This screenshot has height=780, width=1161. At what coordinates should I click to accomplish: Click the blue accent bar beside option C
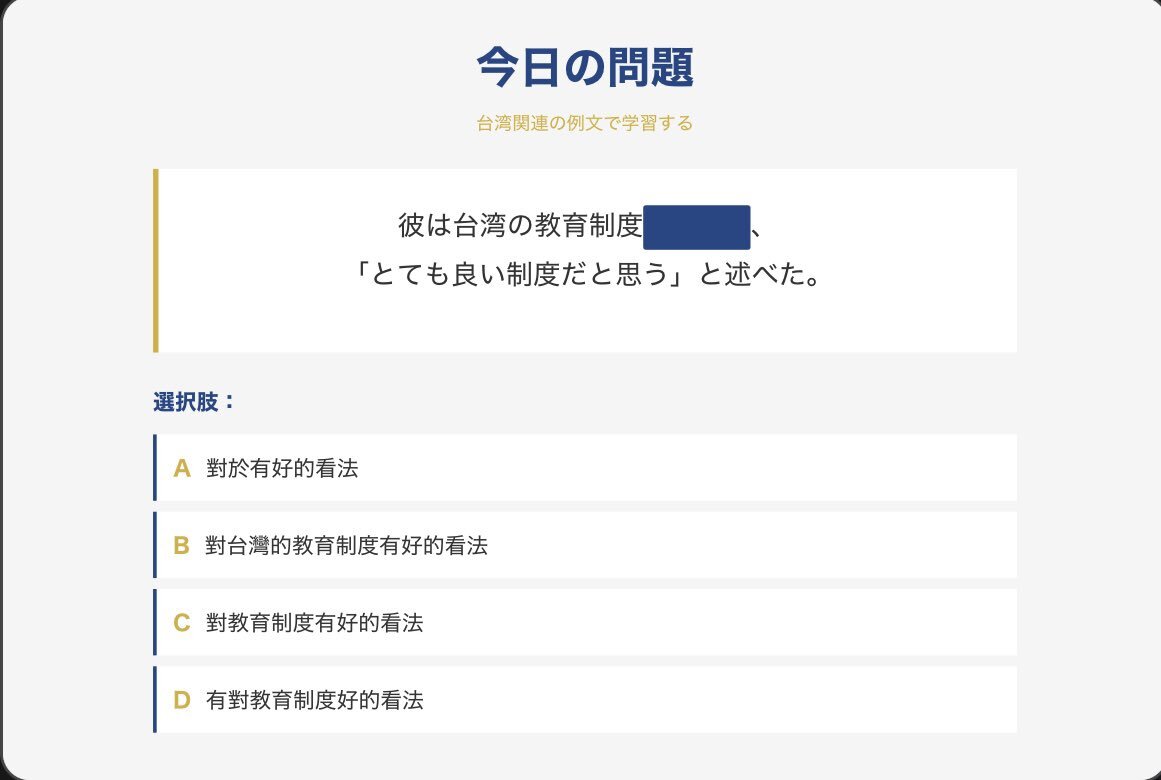coord(155,622)
